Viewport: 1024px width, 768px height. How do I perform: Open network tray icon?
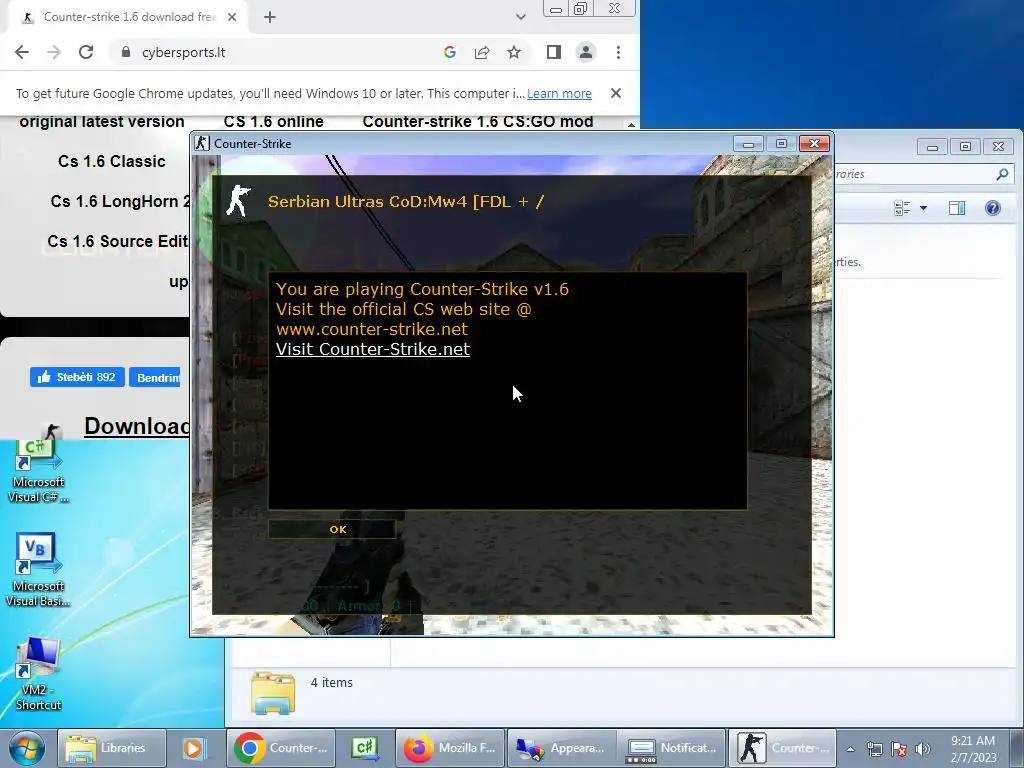pos(874,750)
